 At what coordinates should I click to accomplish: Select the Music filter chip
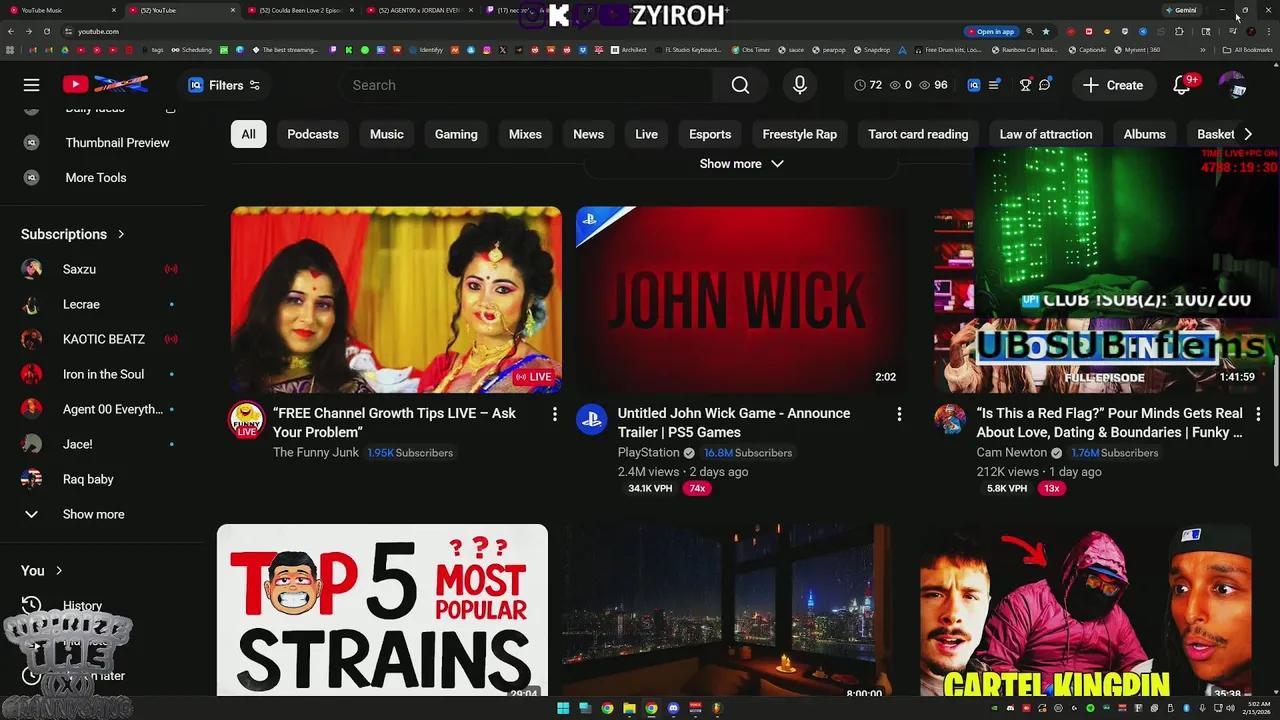point(387,134)
